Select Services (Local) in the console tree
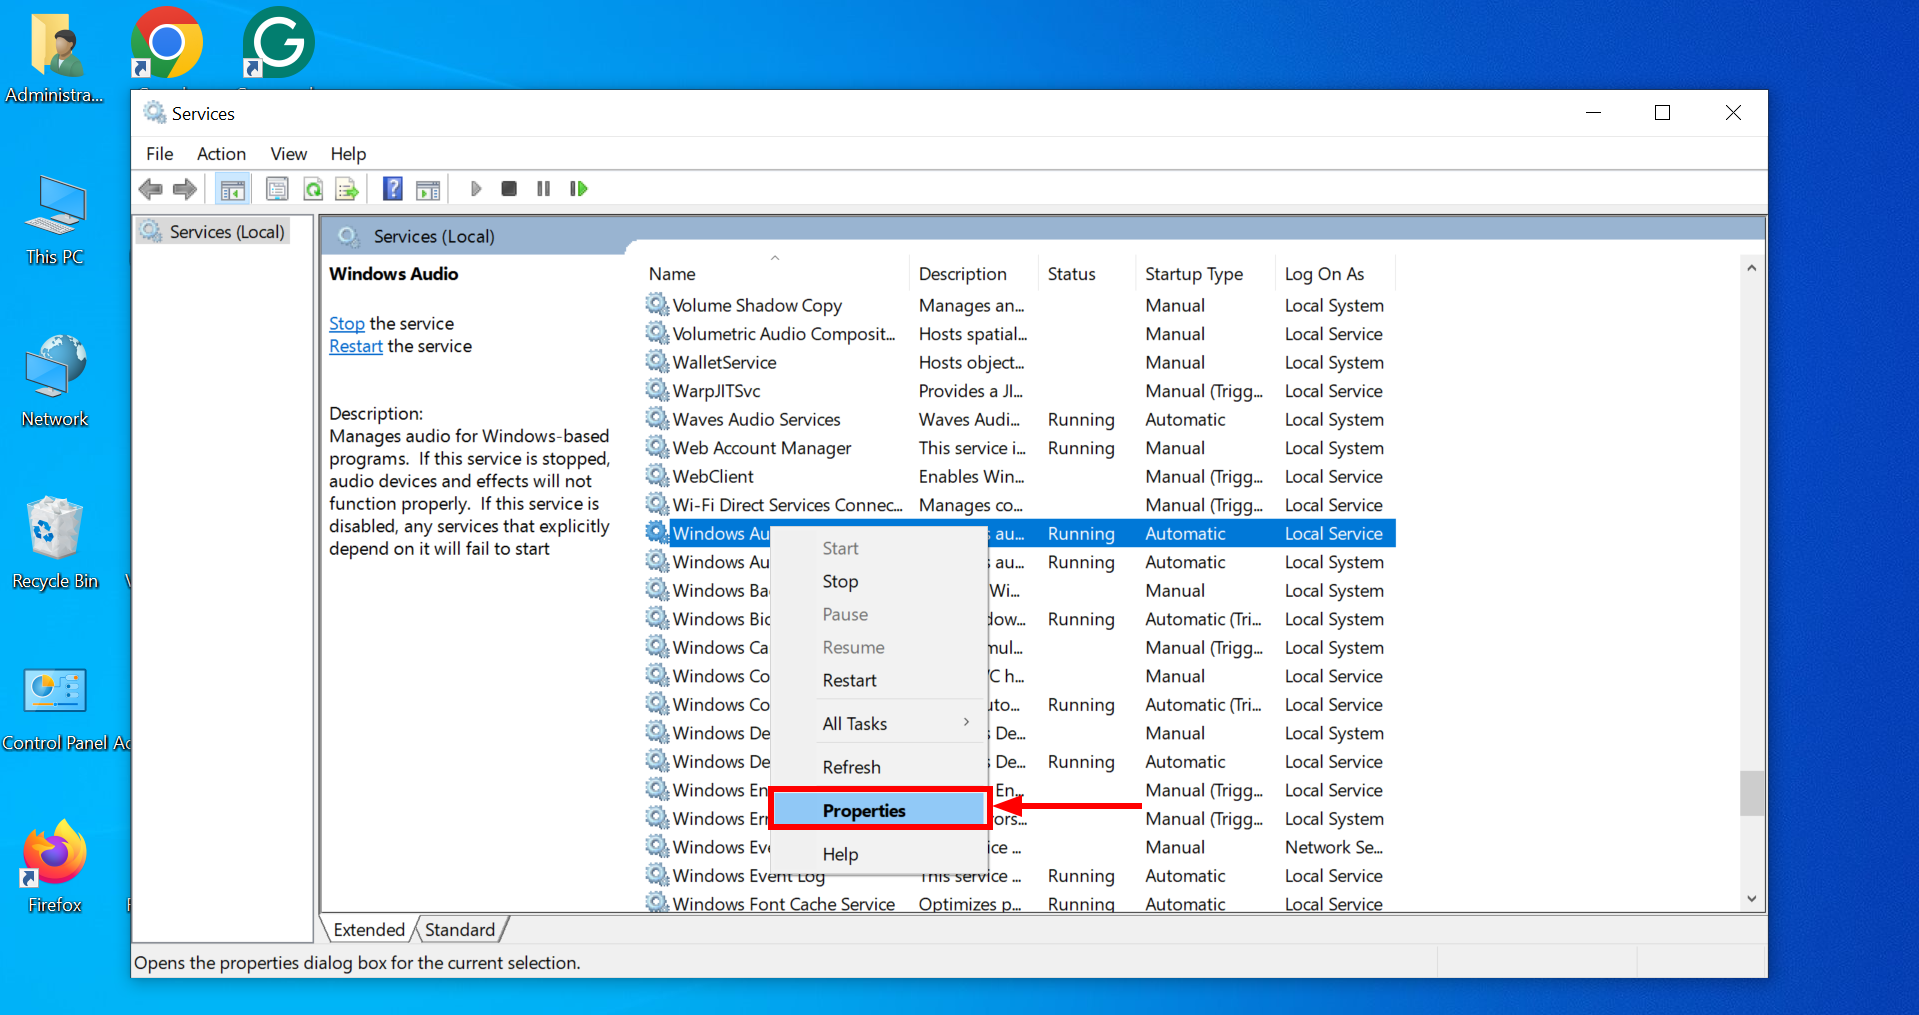1919x1015 pixels. [226, 232]
